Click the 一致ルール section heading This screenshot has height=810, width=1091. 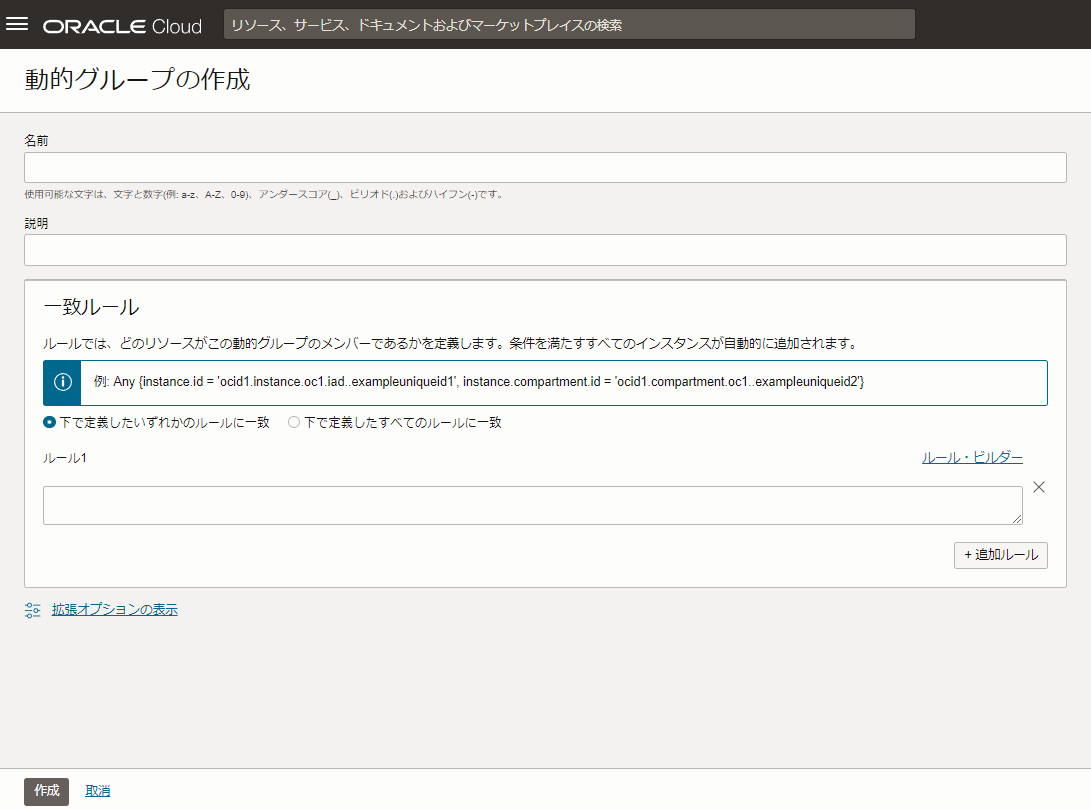[x=91, y=307]
